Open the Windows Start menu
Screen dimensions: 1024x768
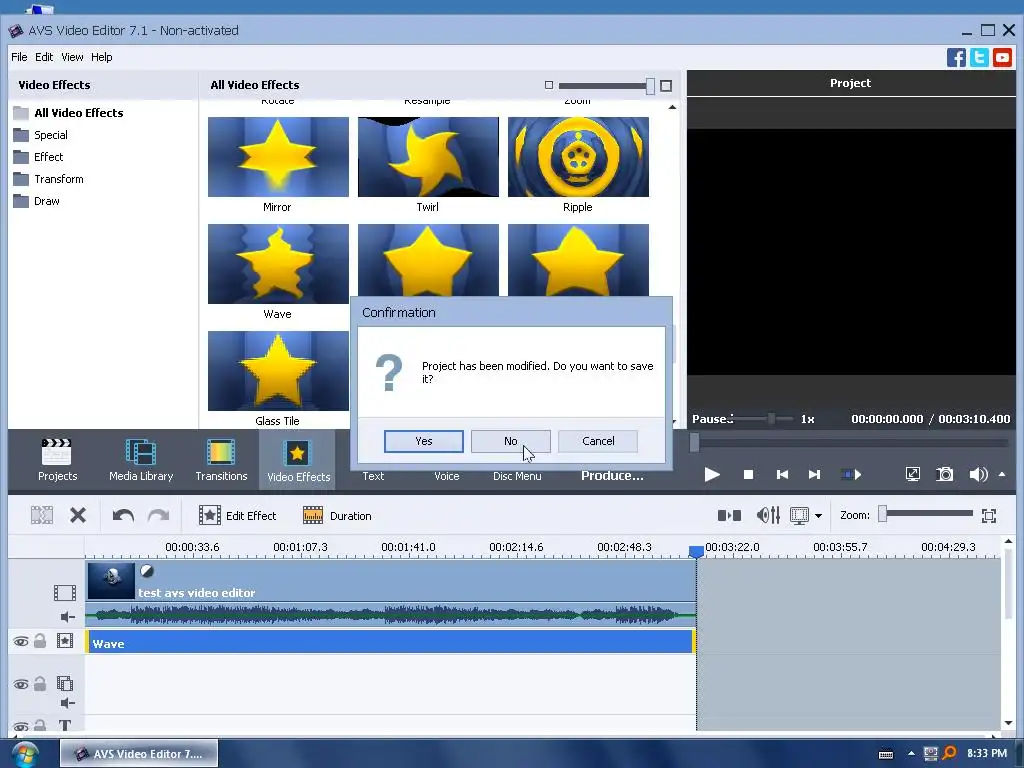pyautogui.click(x=24, y=754)
